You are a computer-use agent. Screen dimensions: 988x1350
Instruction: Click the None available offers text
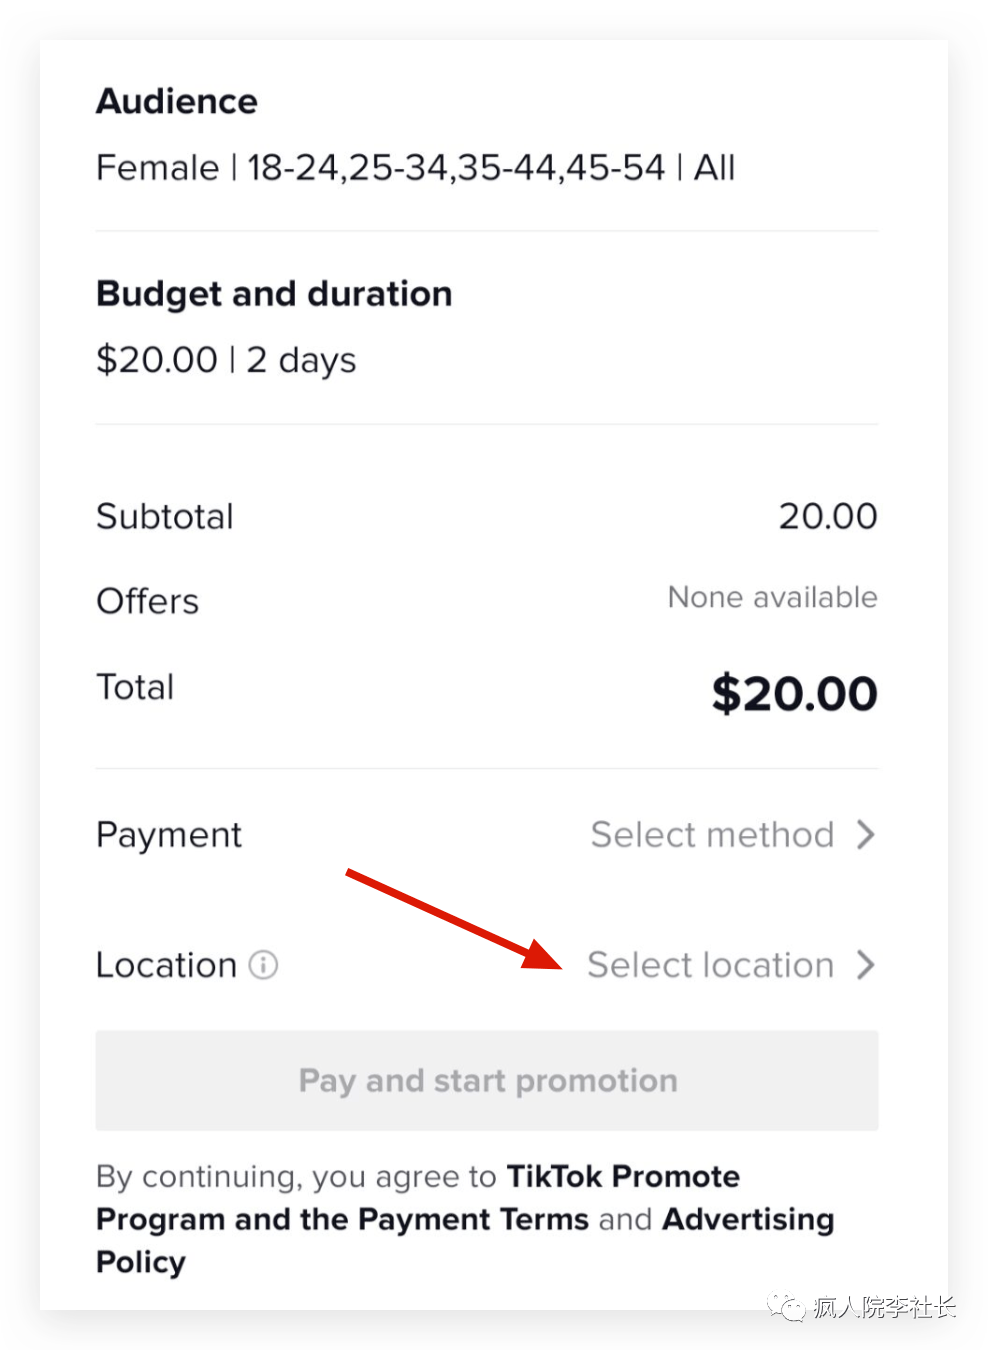(772, 597)
